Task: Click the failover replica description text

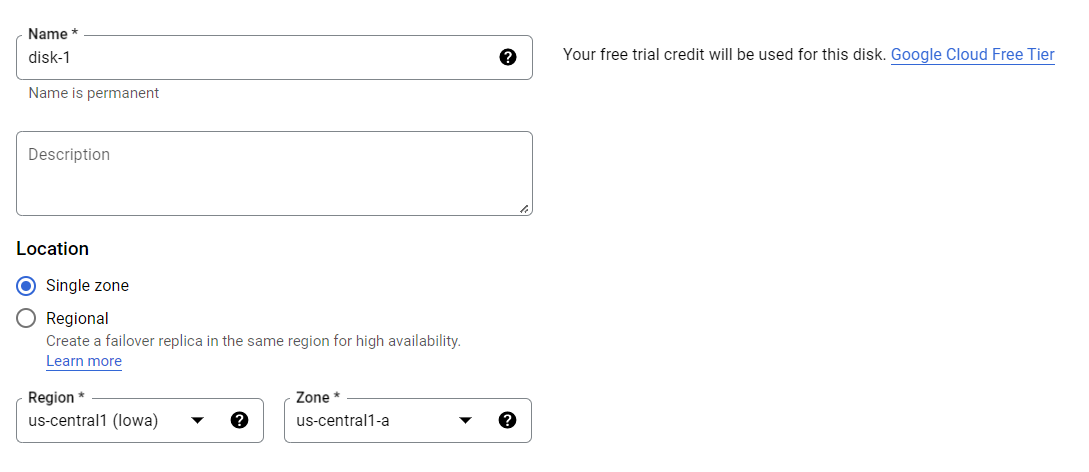Action: (253, 341)
